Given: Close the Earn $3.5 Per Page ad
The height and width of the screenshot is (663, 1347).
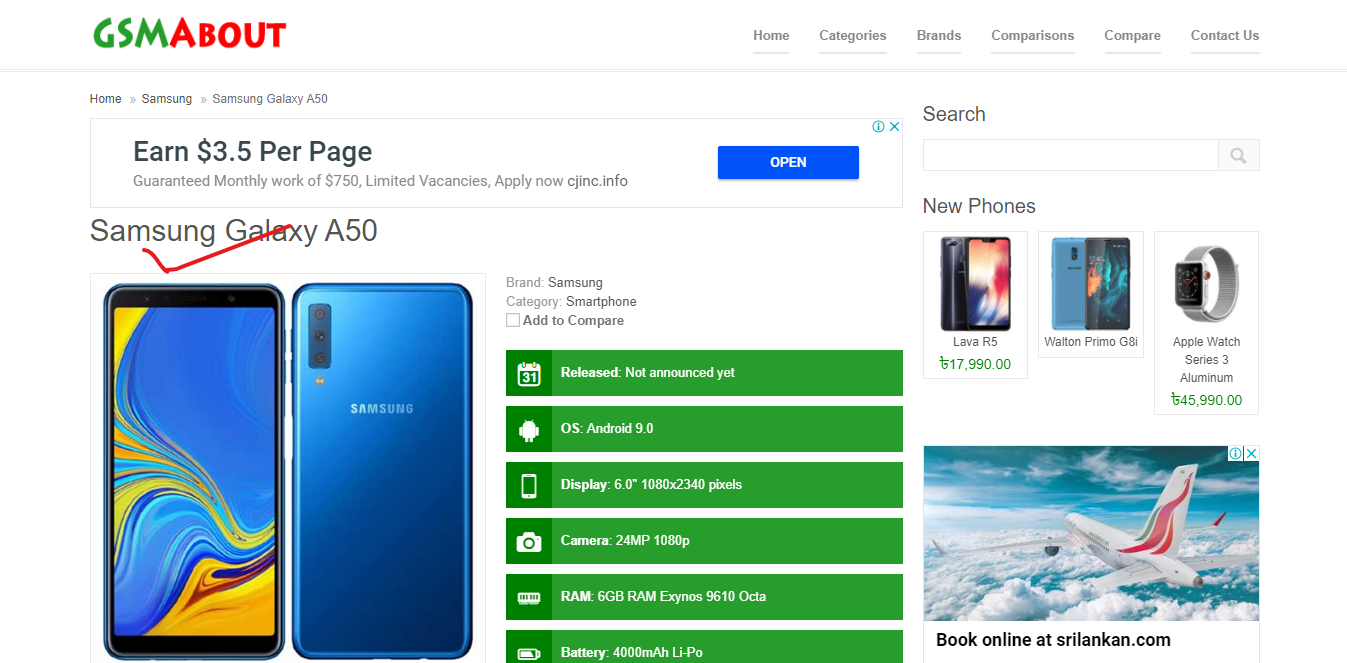Looking at the screenshot, I should point(895,127).
